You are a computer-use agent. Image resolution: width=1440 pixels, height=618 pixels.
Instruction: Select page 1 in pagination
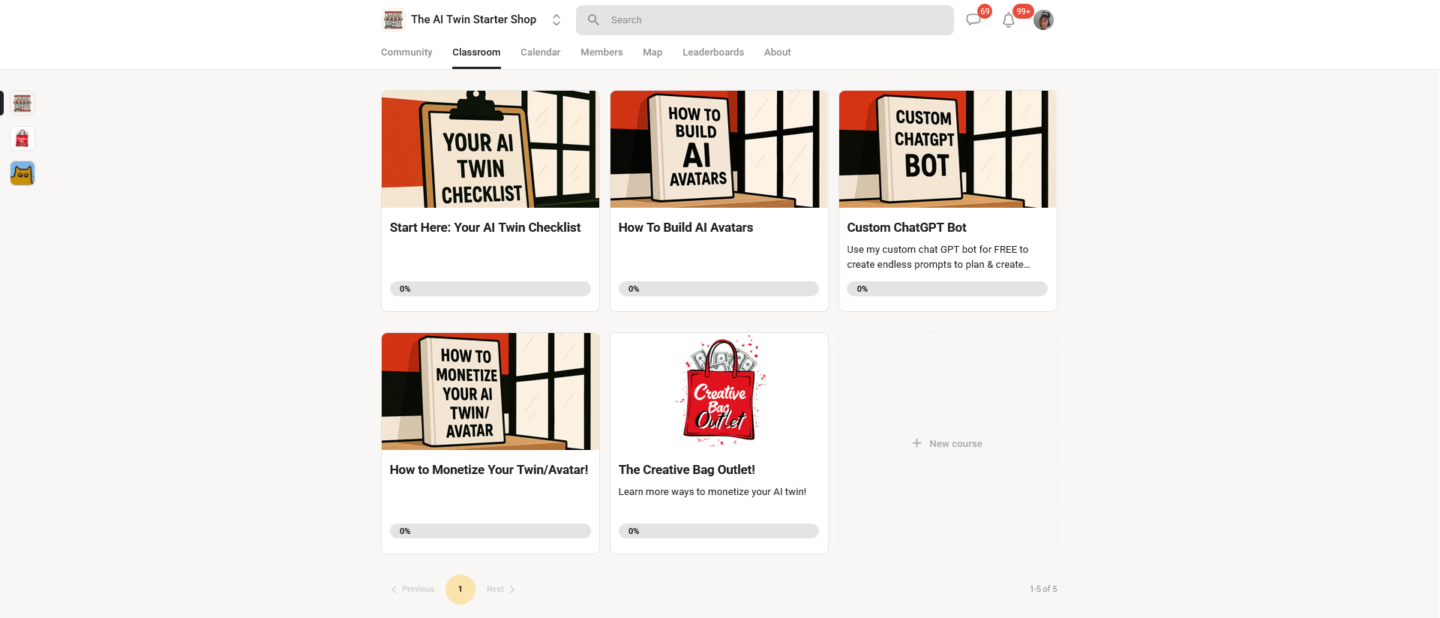pos(460,589)
